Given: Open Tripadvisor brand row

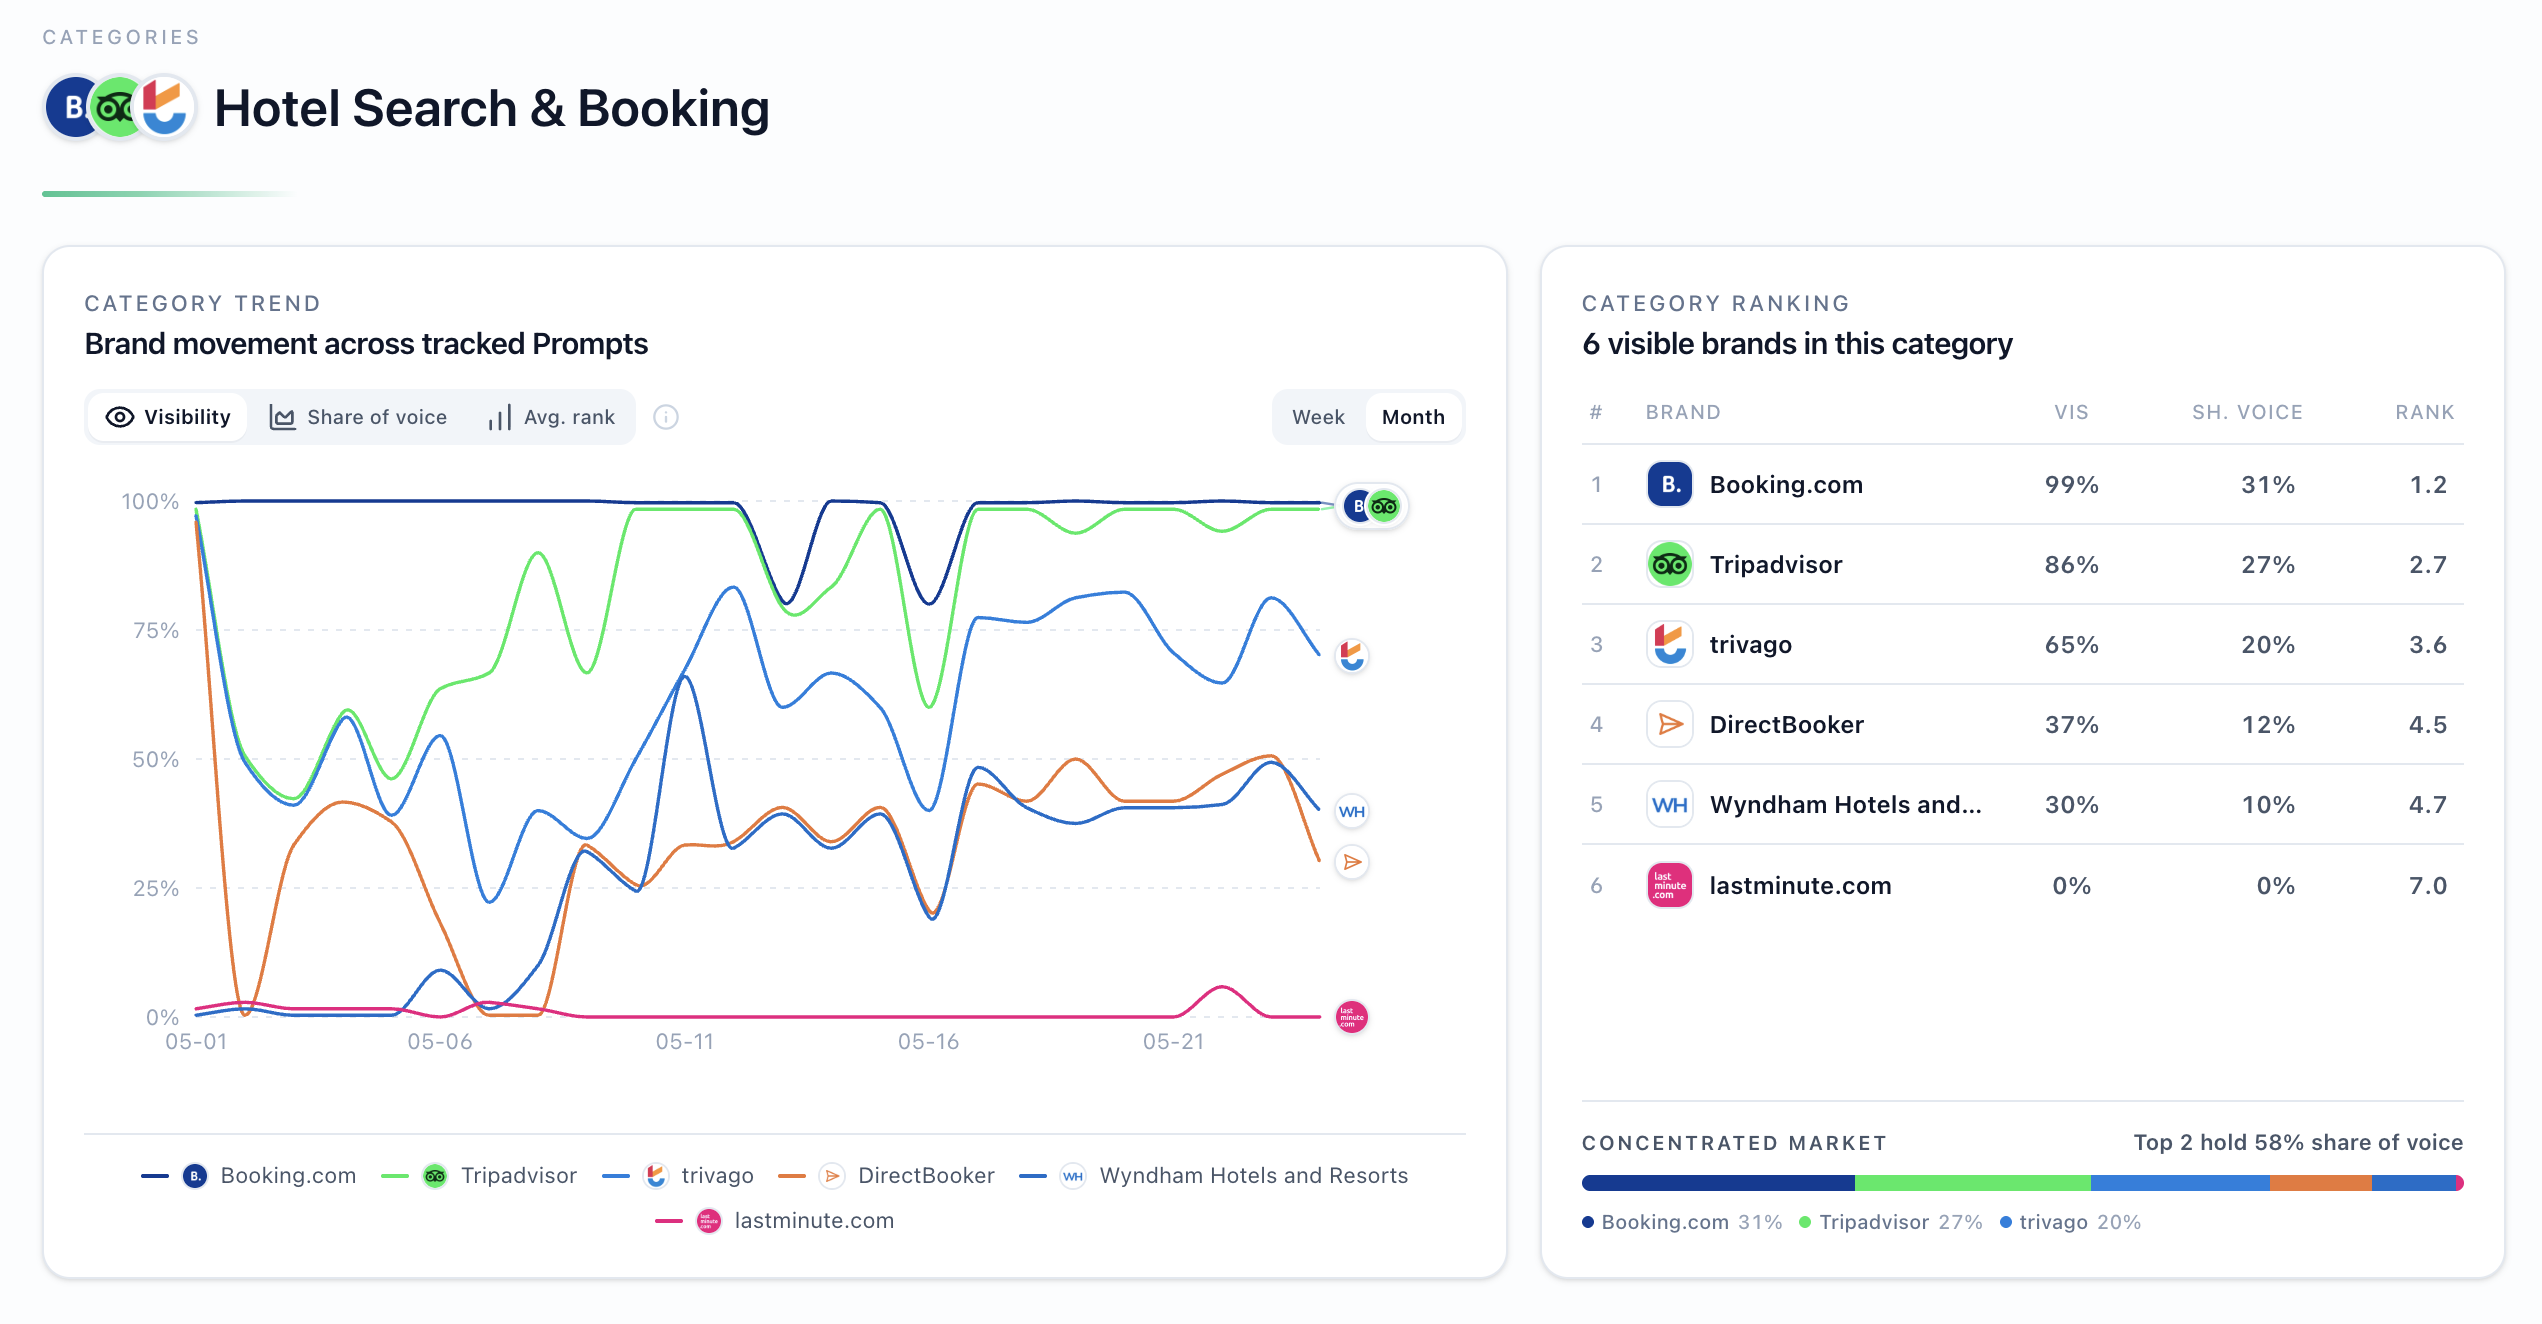Looking at the screenshot, I should (x=2022, y=564).
